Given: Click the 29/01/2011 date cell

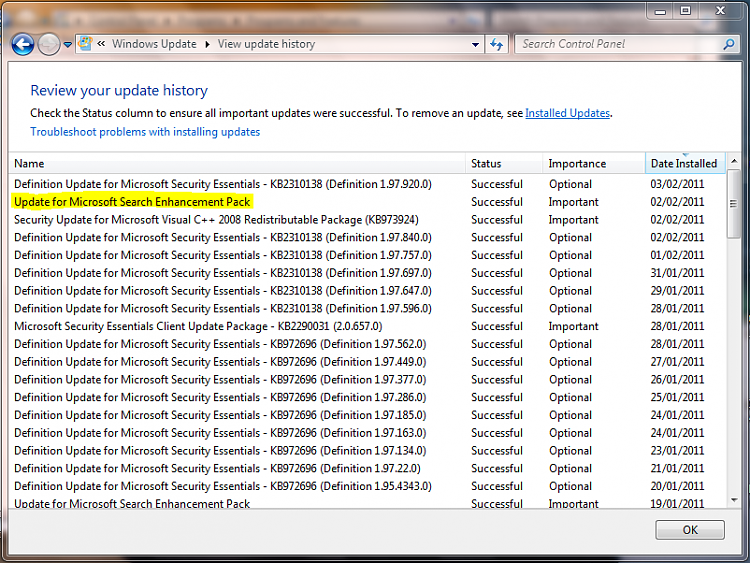Looking at the screenshot, I should coord(677,290).
